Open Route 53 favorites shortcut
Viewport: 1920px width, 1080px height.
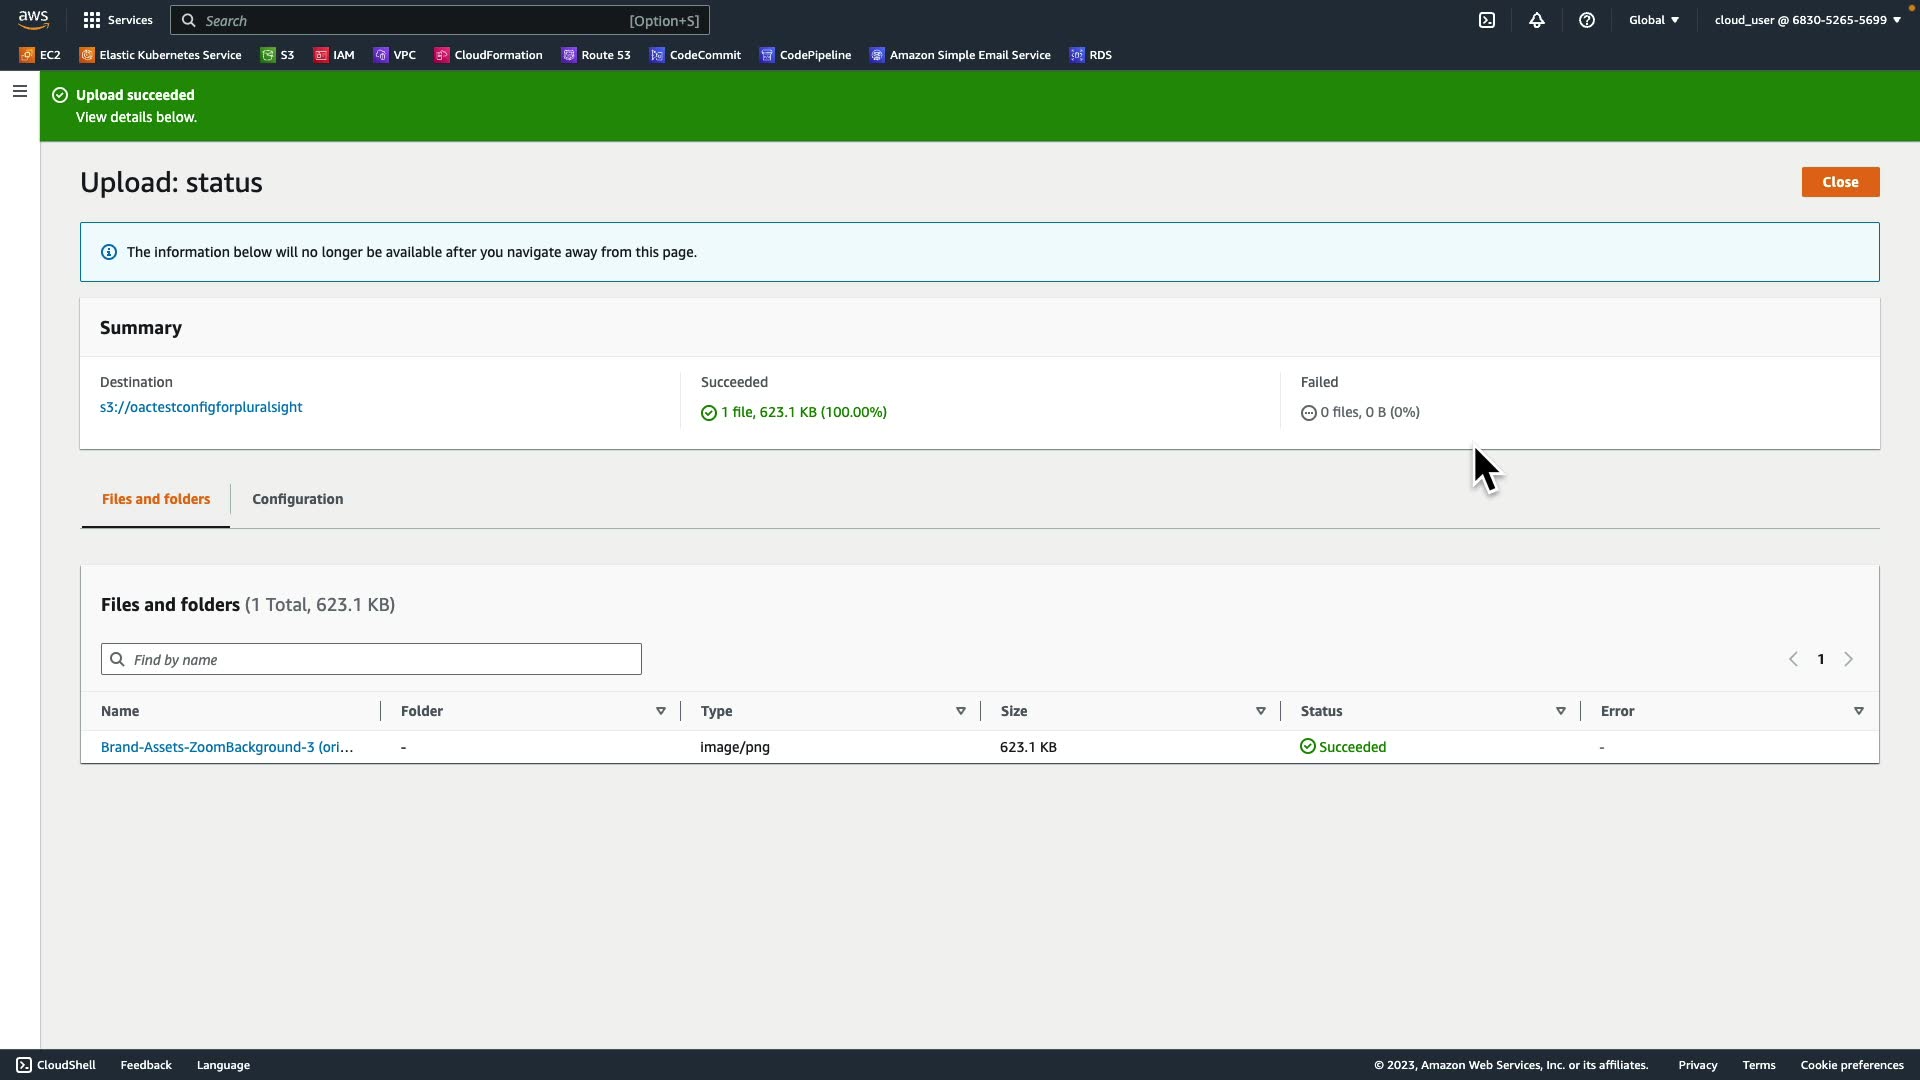pyautogui.click(x=596, y=55)
